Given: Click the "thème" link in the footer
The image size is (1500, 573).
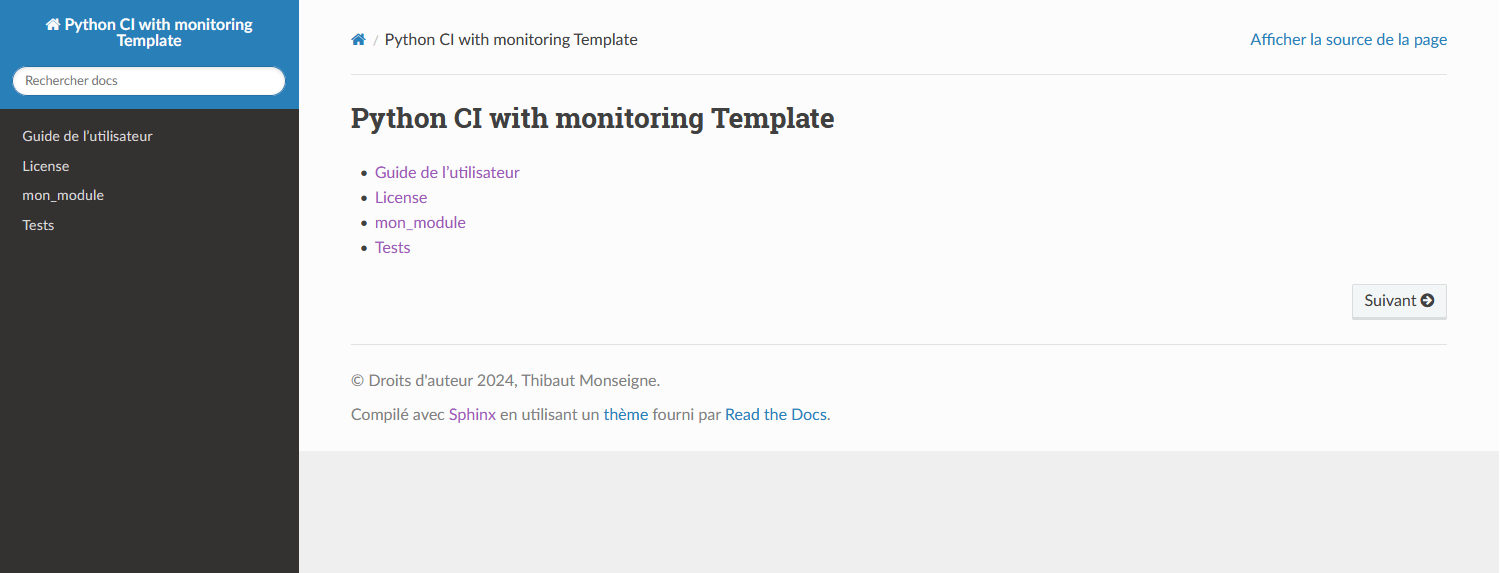Looking at the screenshot, I should [x=626, y=414].
